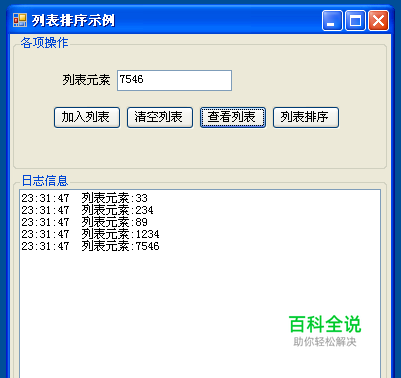401x378 pixels.
Task: Select log line 列表元素:89
Action: (x=84, y=222)
